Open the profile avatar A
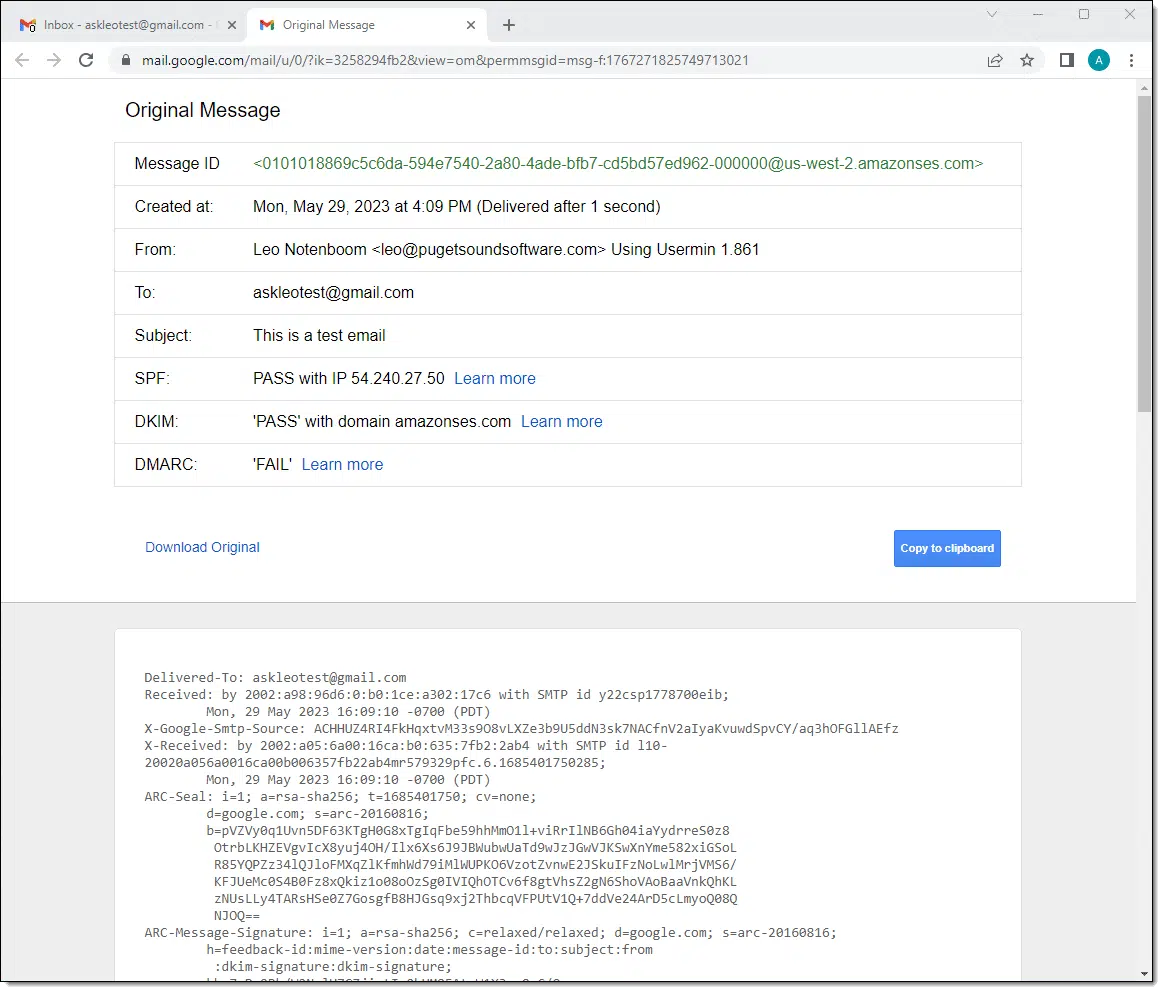 click(1099, 60)
